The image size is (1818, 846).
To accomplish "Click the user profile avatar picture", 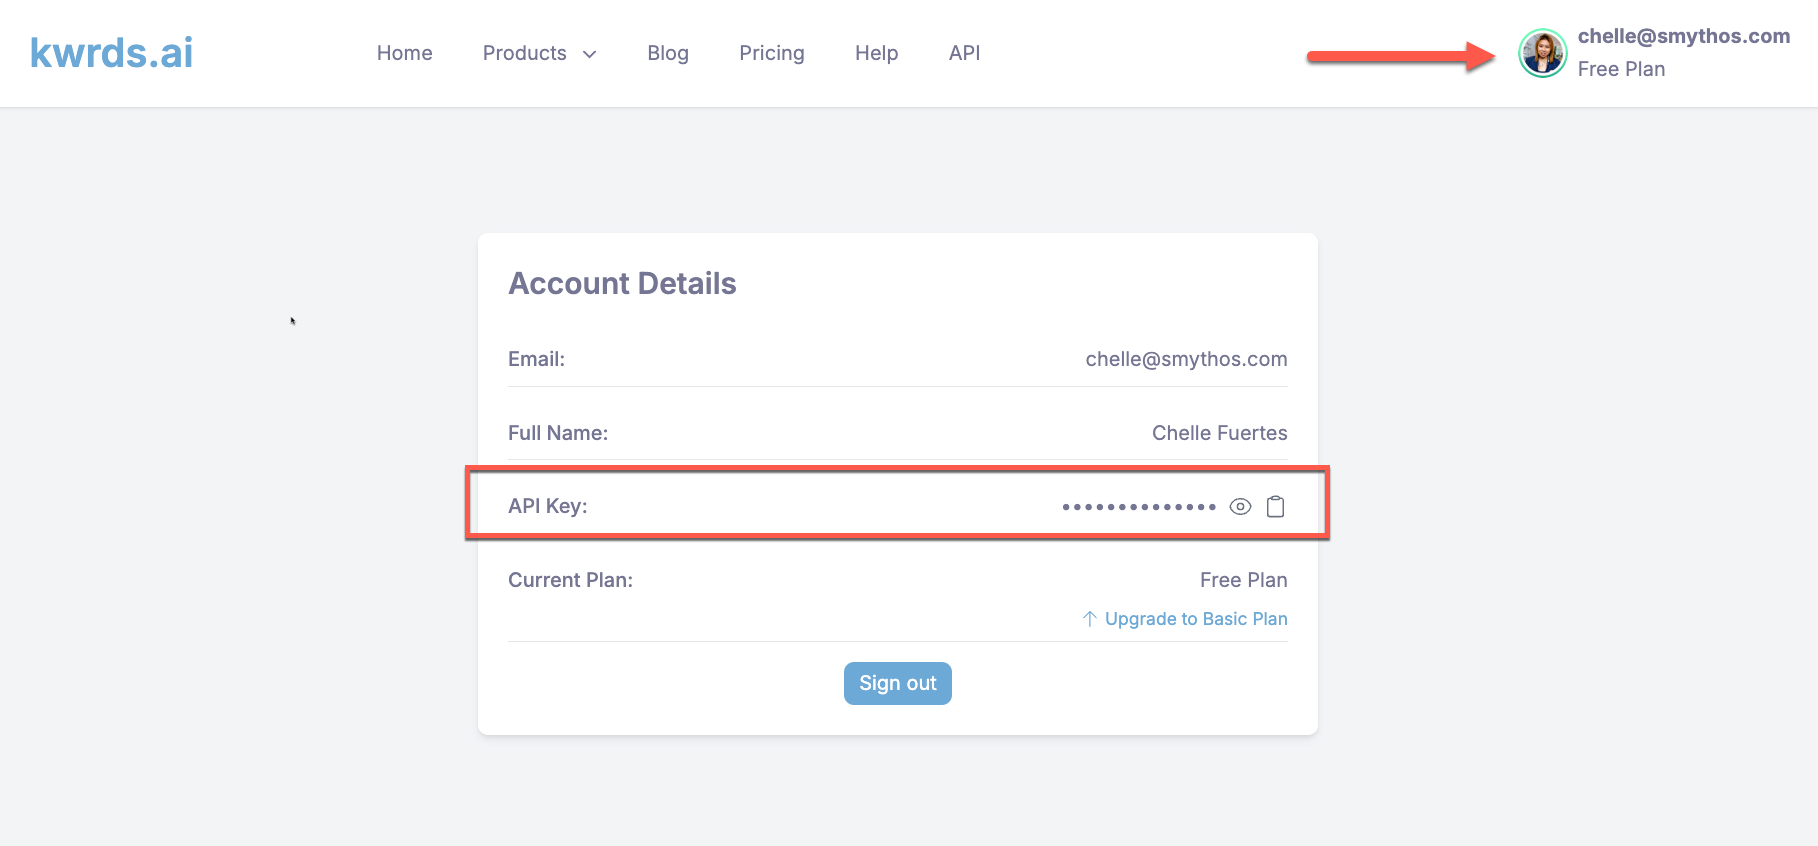I will click(1543, 53).
